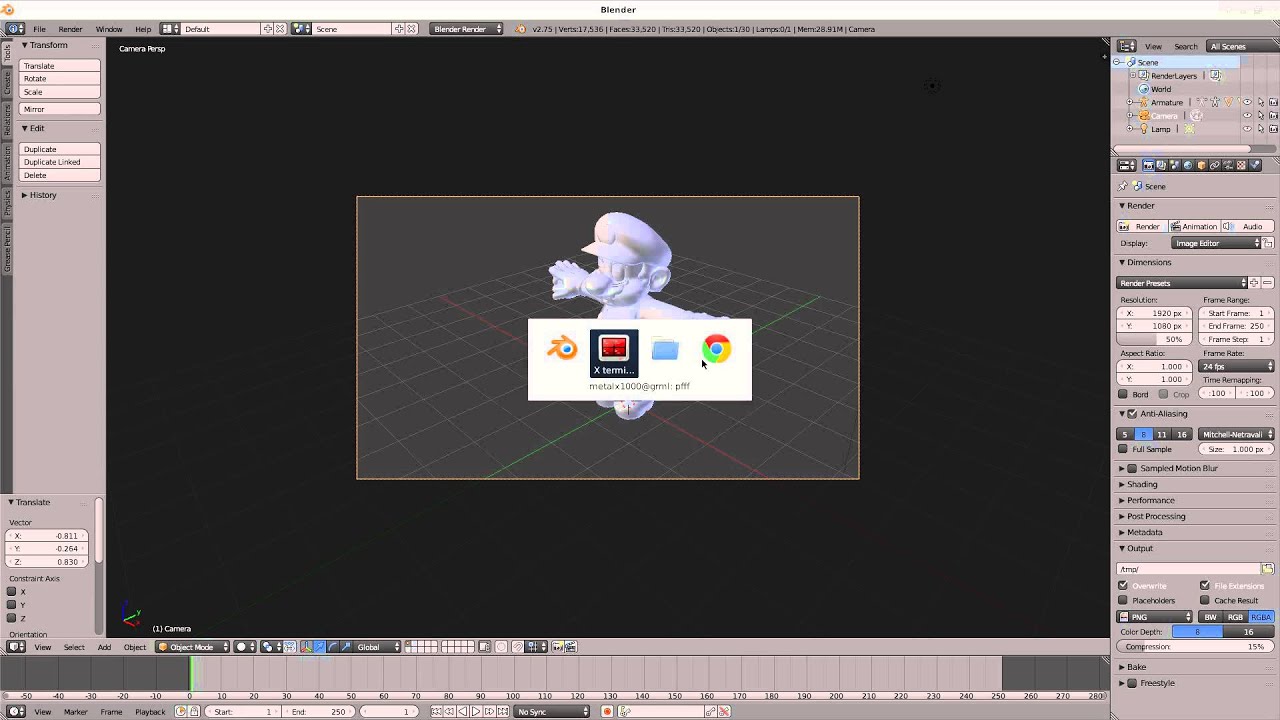Open the Playback menu in timeline
Screen dimensions: 1280x720
tap(150, 711)
